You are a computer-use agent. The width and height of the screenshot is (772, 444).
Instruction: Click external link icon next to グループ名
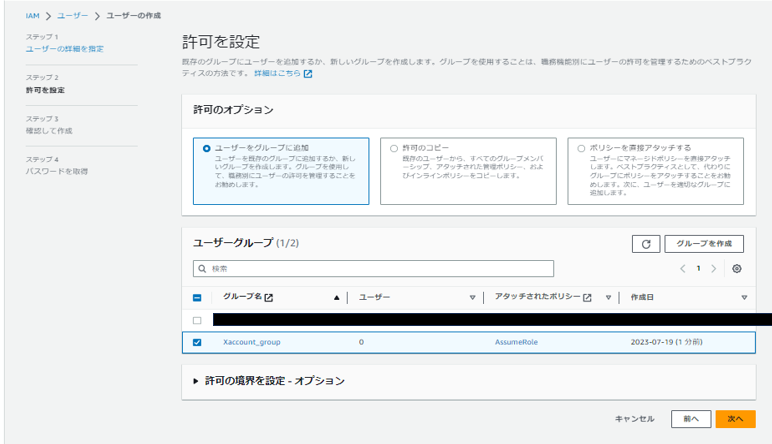pos(268,297)
